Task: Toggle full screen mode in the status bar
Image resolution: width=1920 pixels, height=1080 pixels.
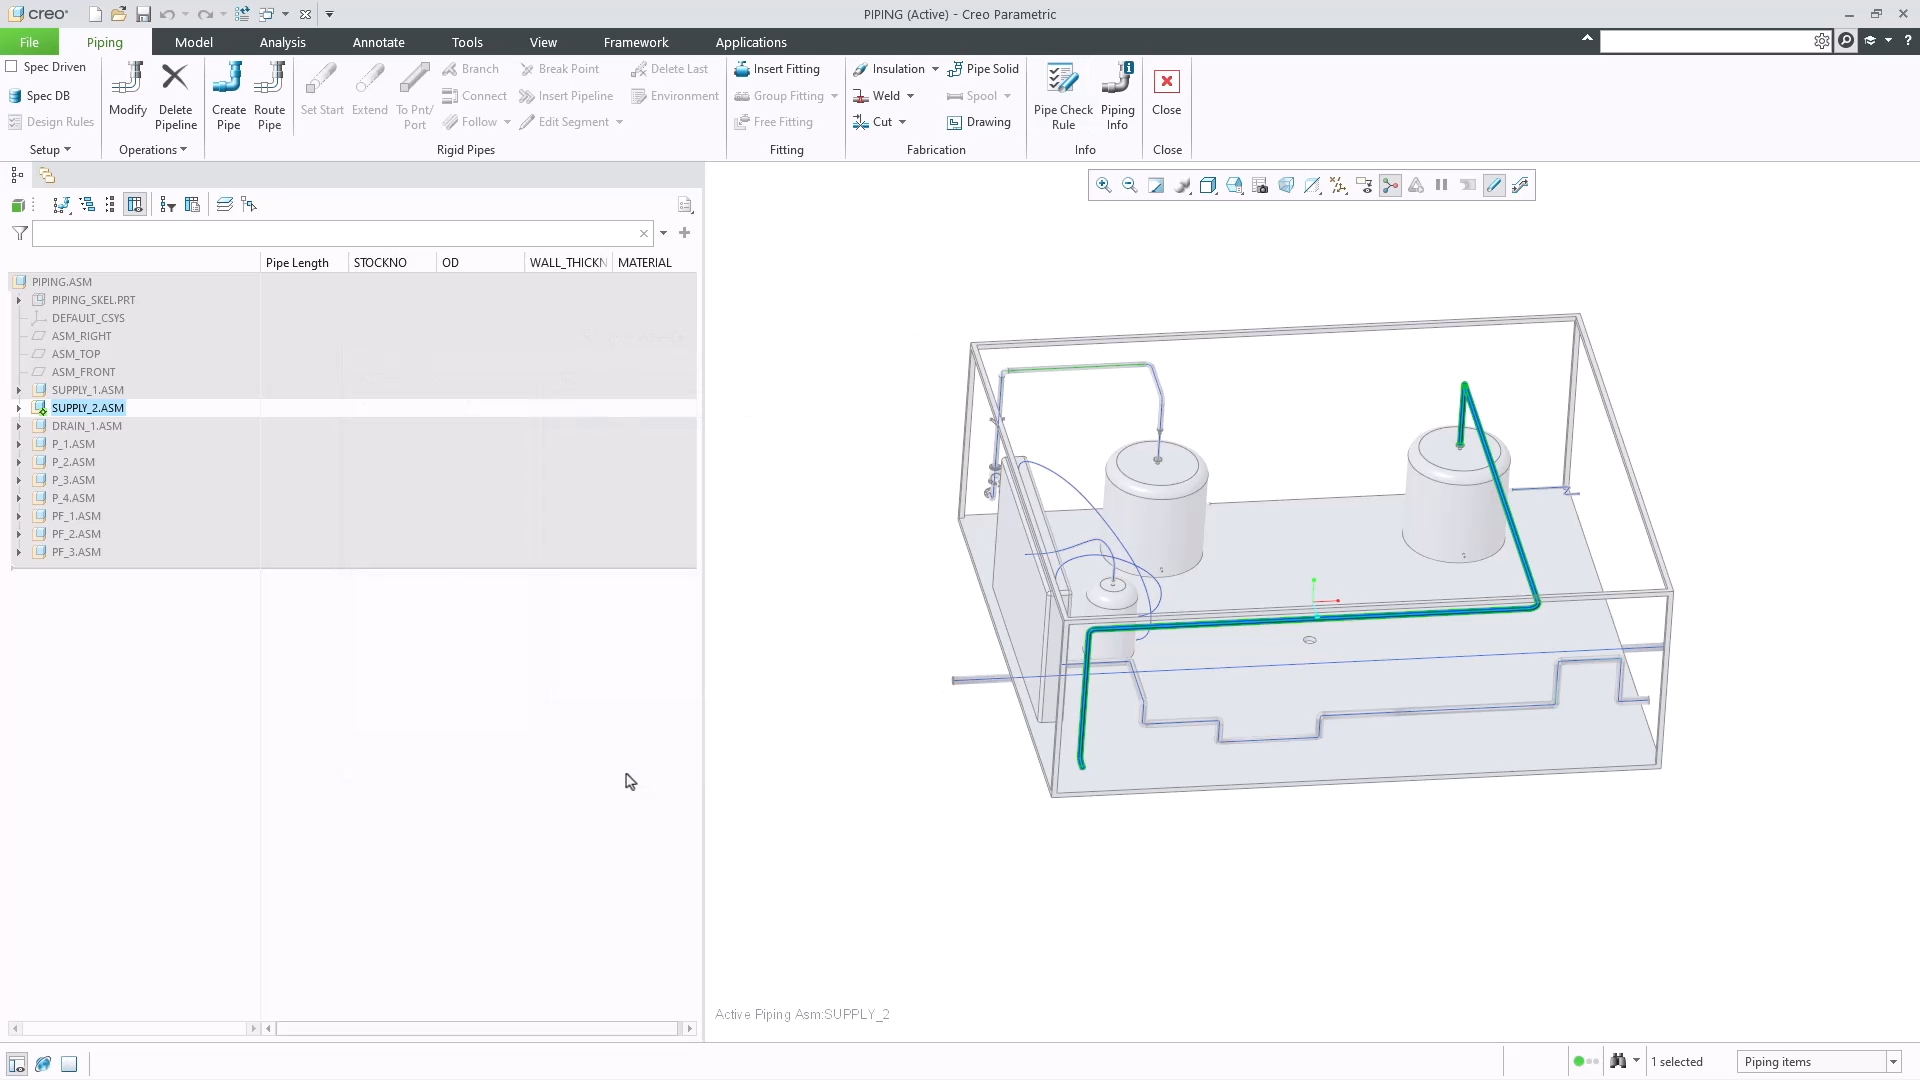Action: coord(69,1063)
